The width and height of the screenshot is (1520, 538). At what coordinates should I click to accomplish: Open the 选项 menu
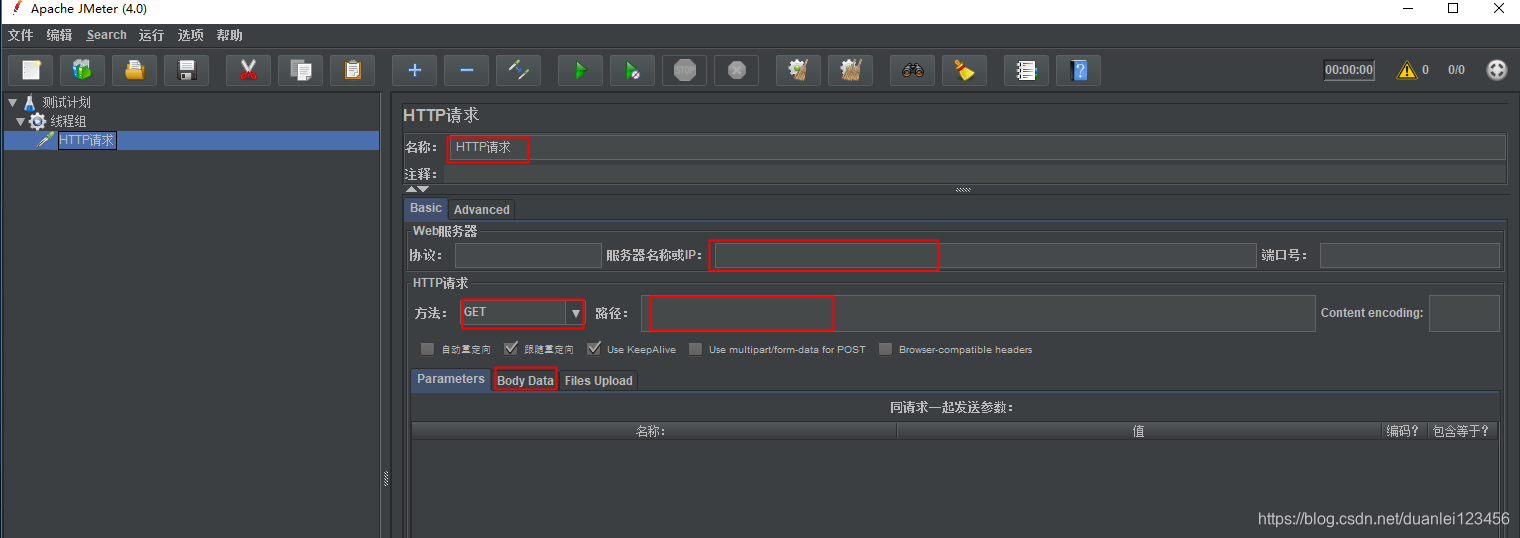tap(191, 35)
